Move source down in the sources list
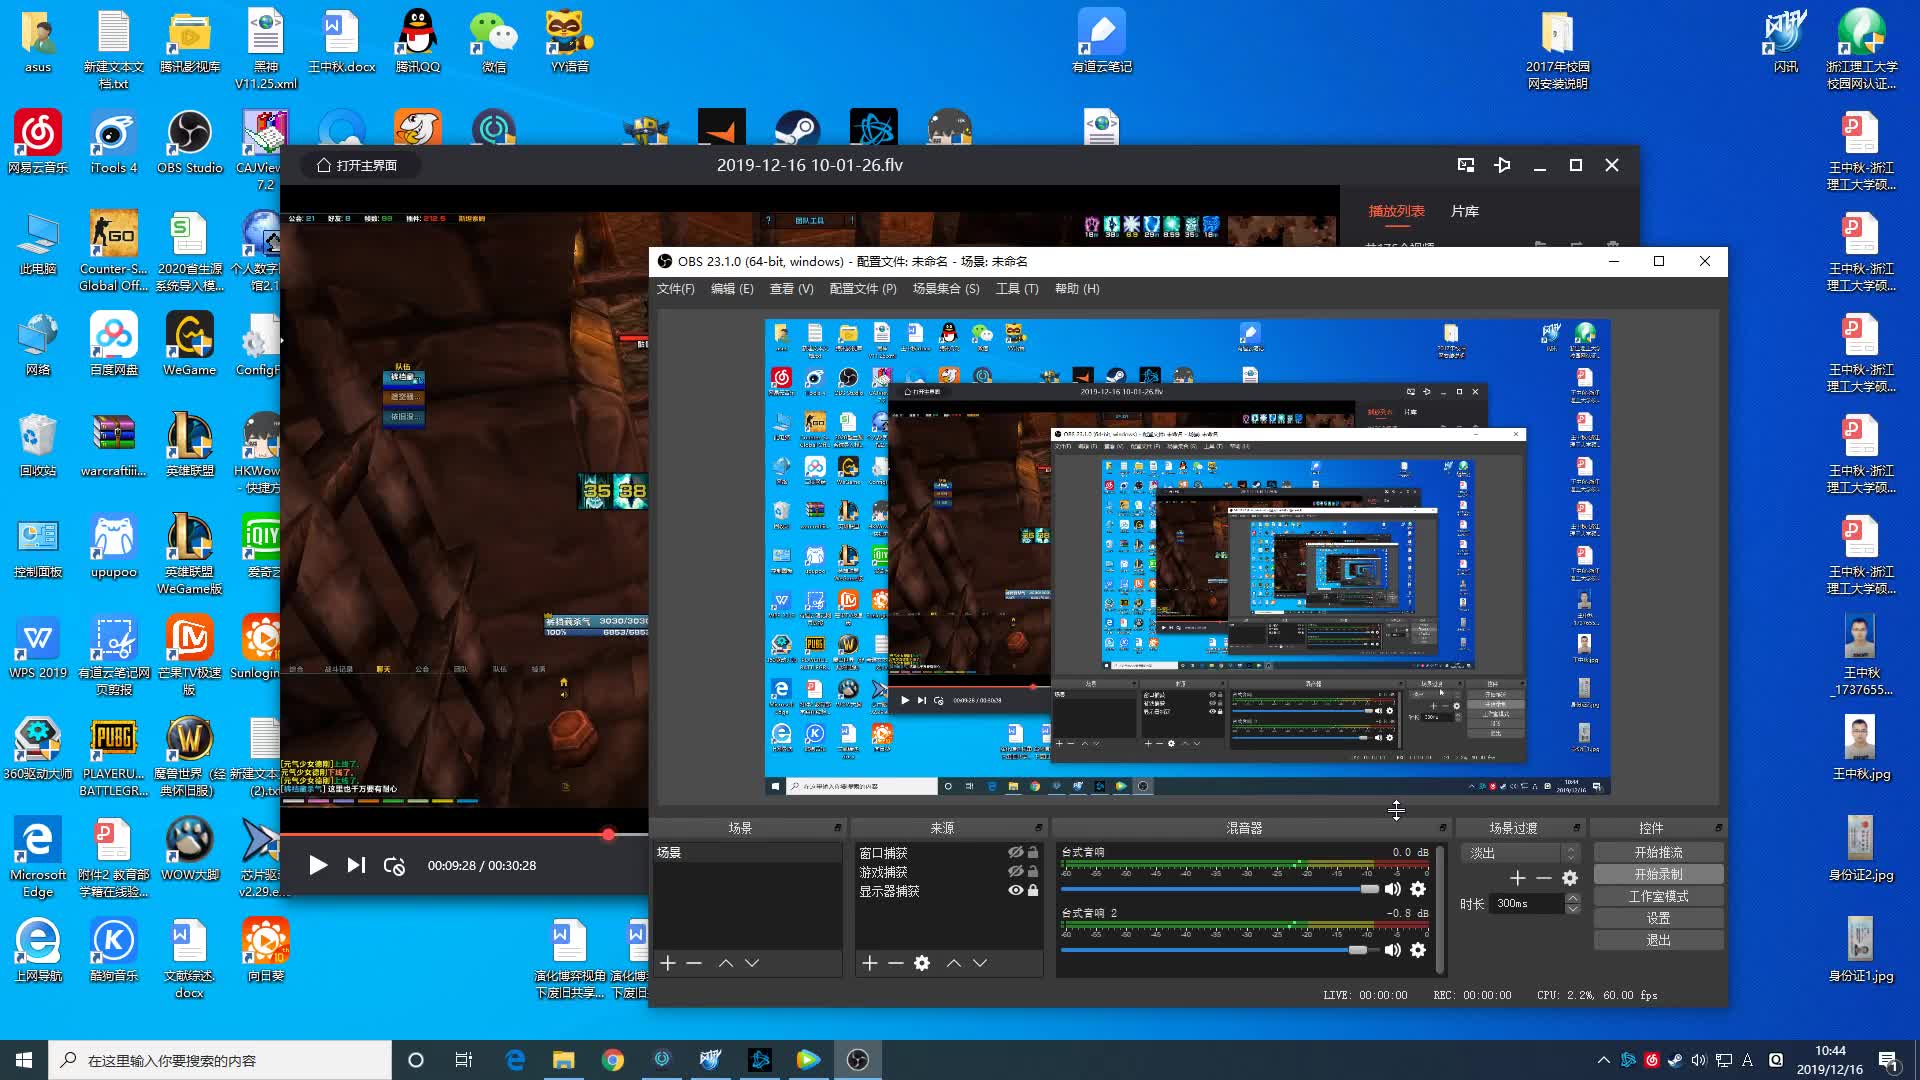The image size is (1920, 1080). pyautogui.click(x=980, y=963)
